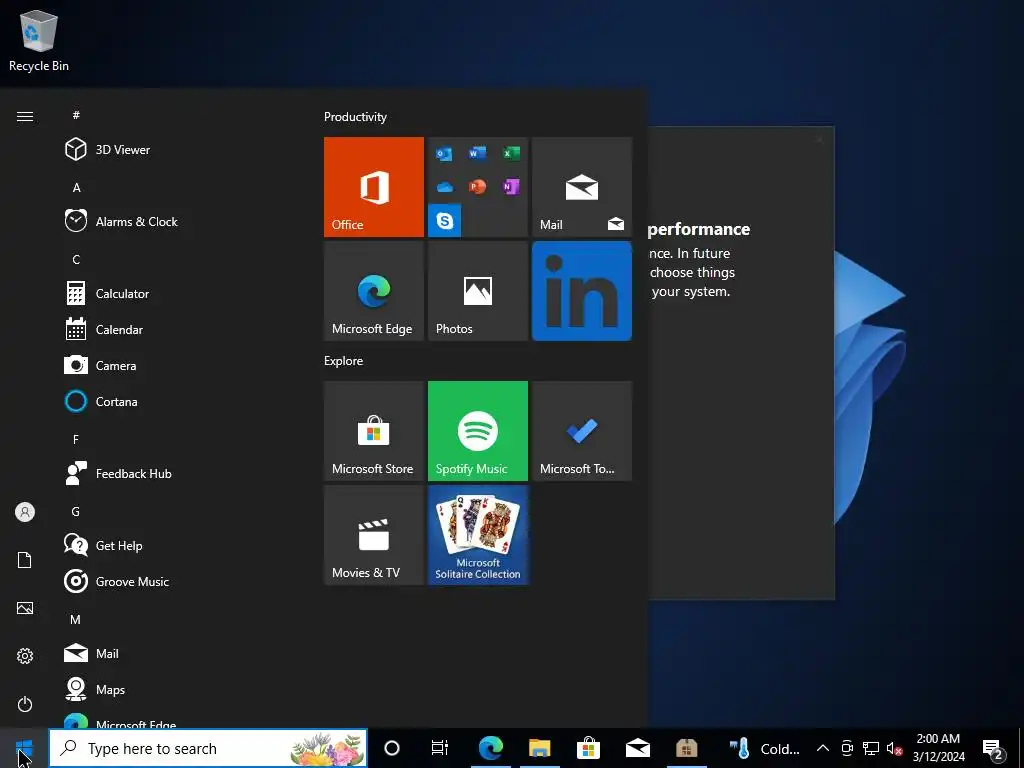Image resolution: width=1024 pixels, height=768 pixels.
Task: Open the package app on taskbar
Action: pyautogui.click(x=686, y=748)
